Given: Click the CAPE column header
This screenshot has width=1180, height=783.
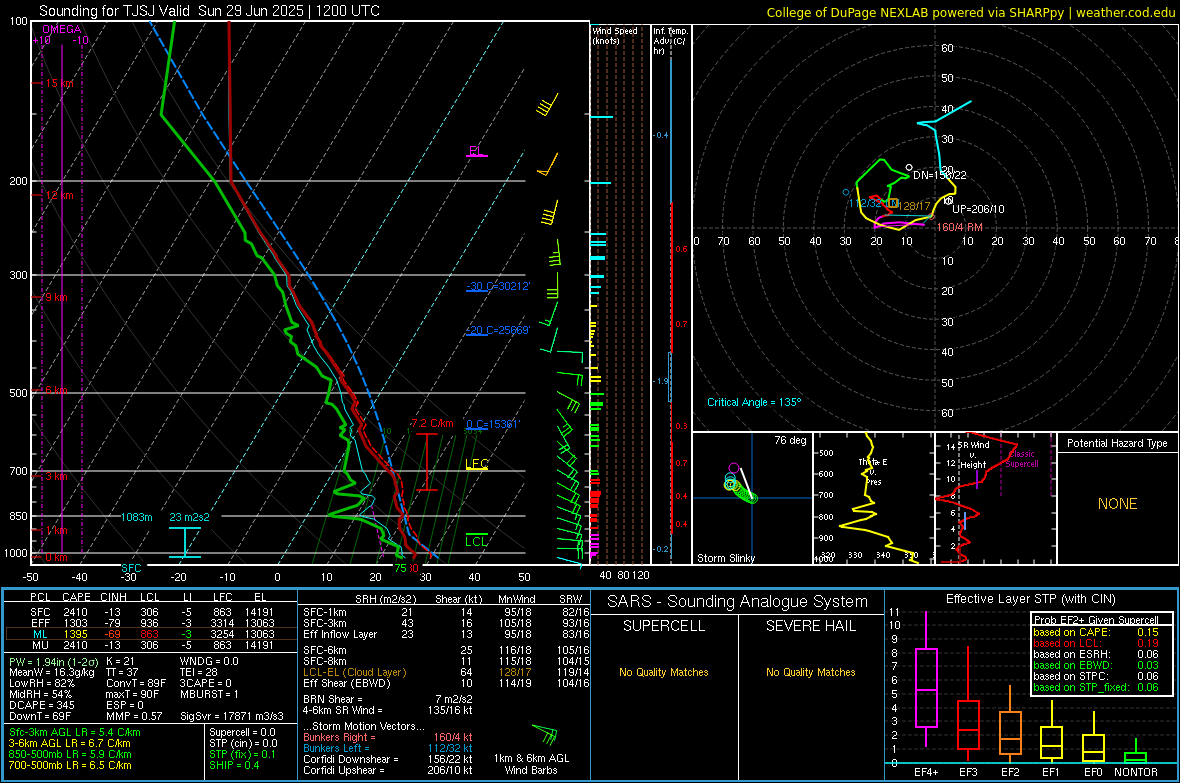Looking at the screenshot, I should (76, 597).
